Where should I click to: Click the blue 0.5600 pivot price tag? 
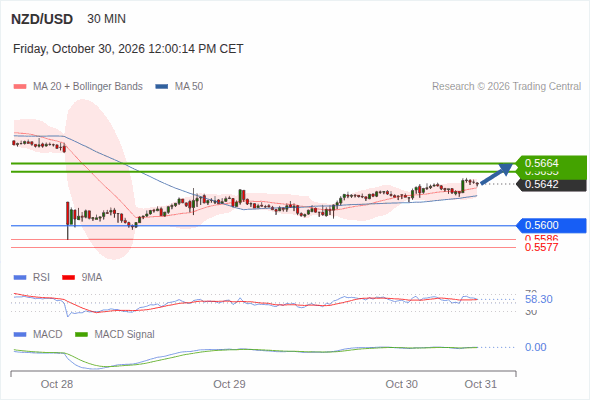coord(551,225)
